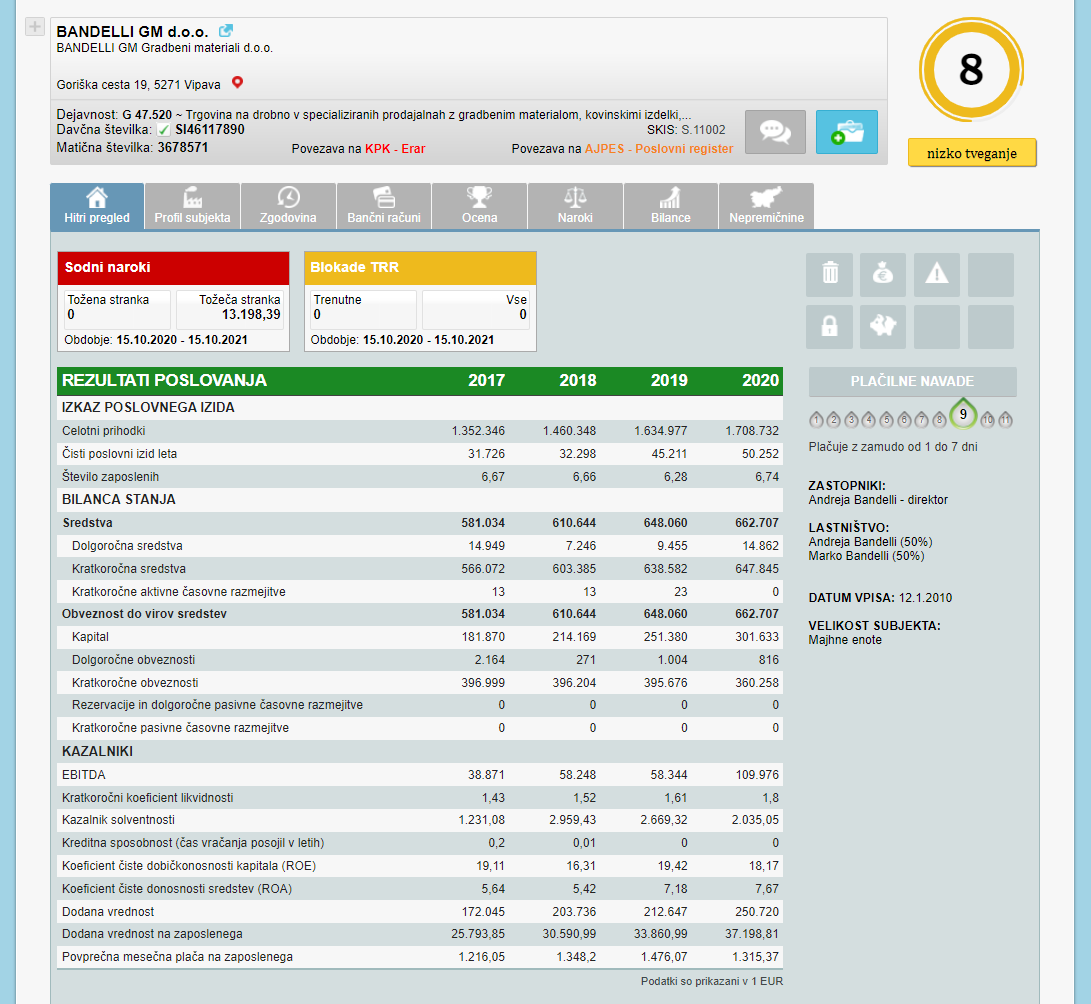This screenshot has height=1004, width=1091.
Task: Open the Nepremičnine tab
Action: coord(766,205)
